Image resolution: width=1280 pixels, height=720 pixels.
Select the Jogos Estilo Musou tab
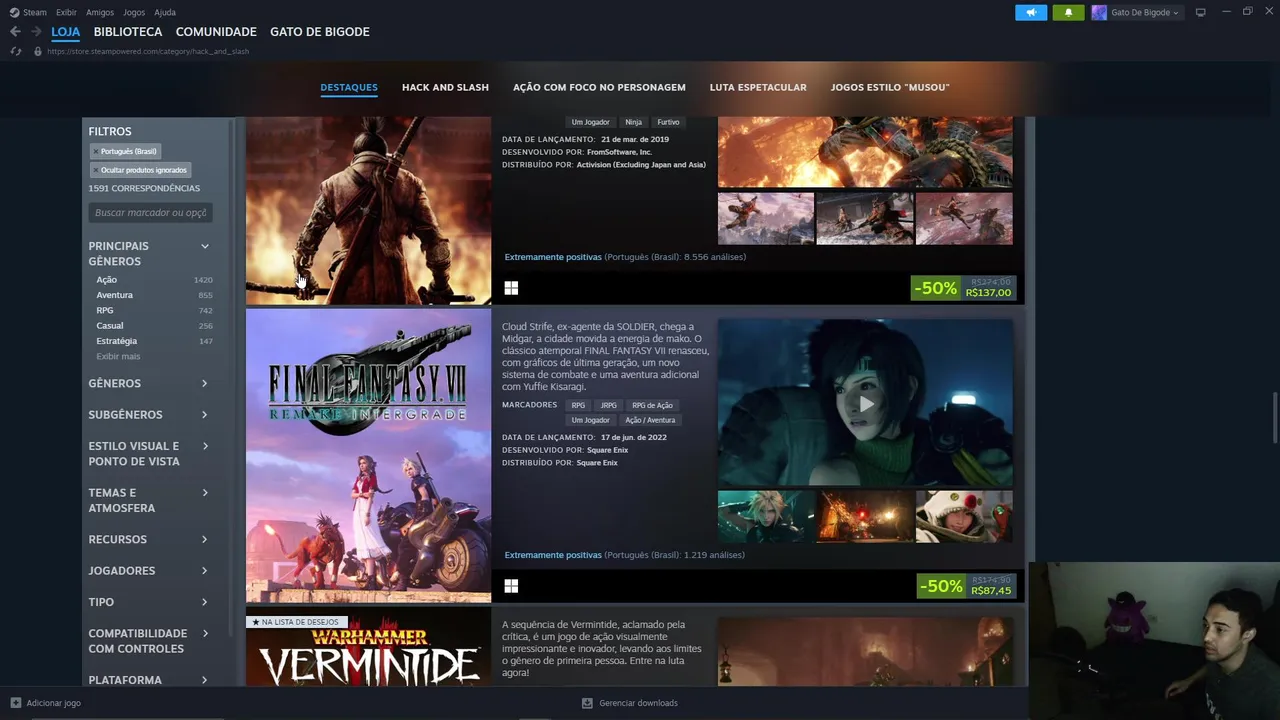click(x=890, y=87)
